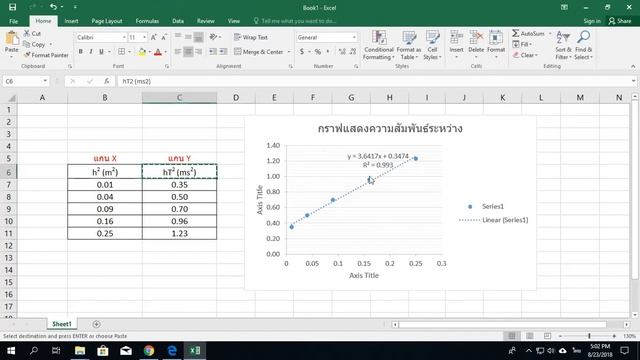Apply red font color A
This screenshot has width=640, height=360.
158,52
